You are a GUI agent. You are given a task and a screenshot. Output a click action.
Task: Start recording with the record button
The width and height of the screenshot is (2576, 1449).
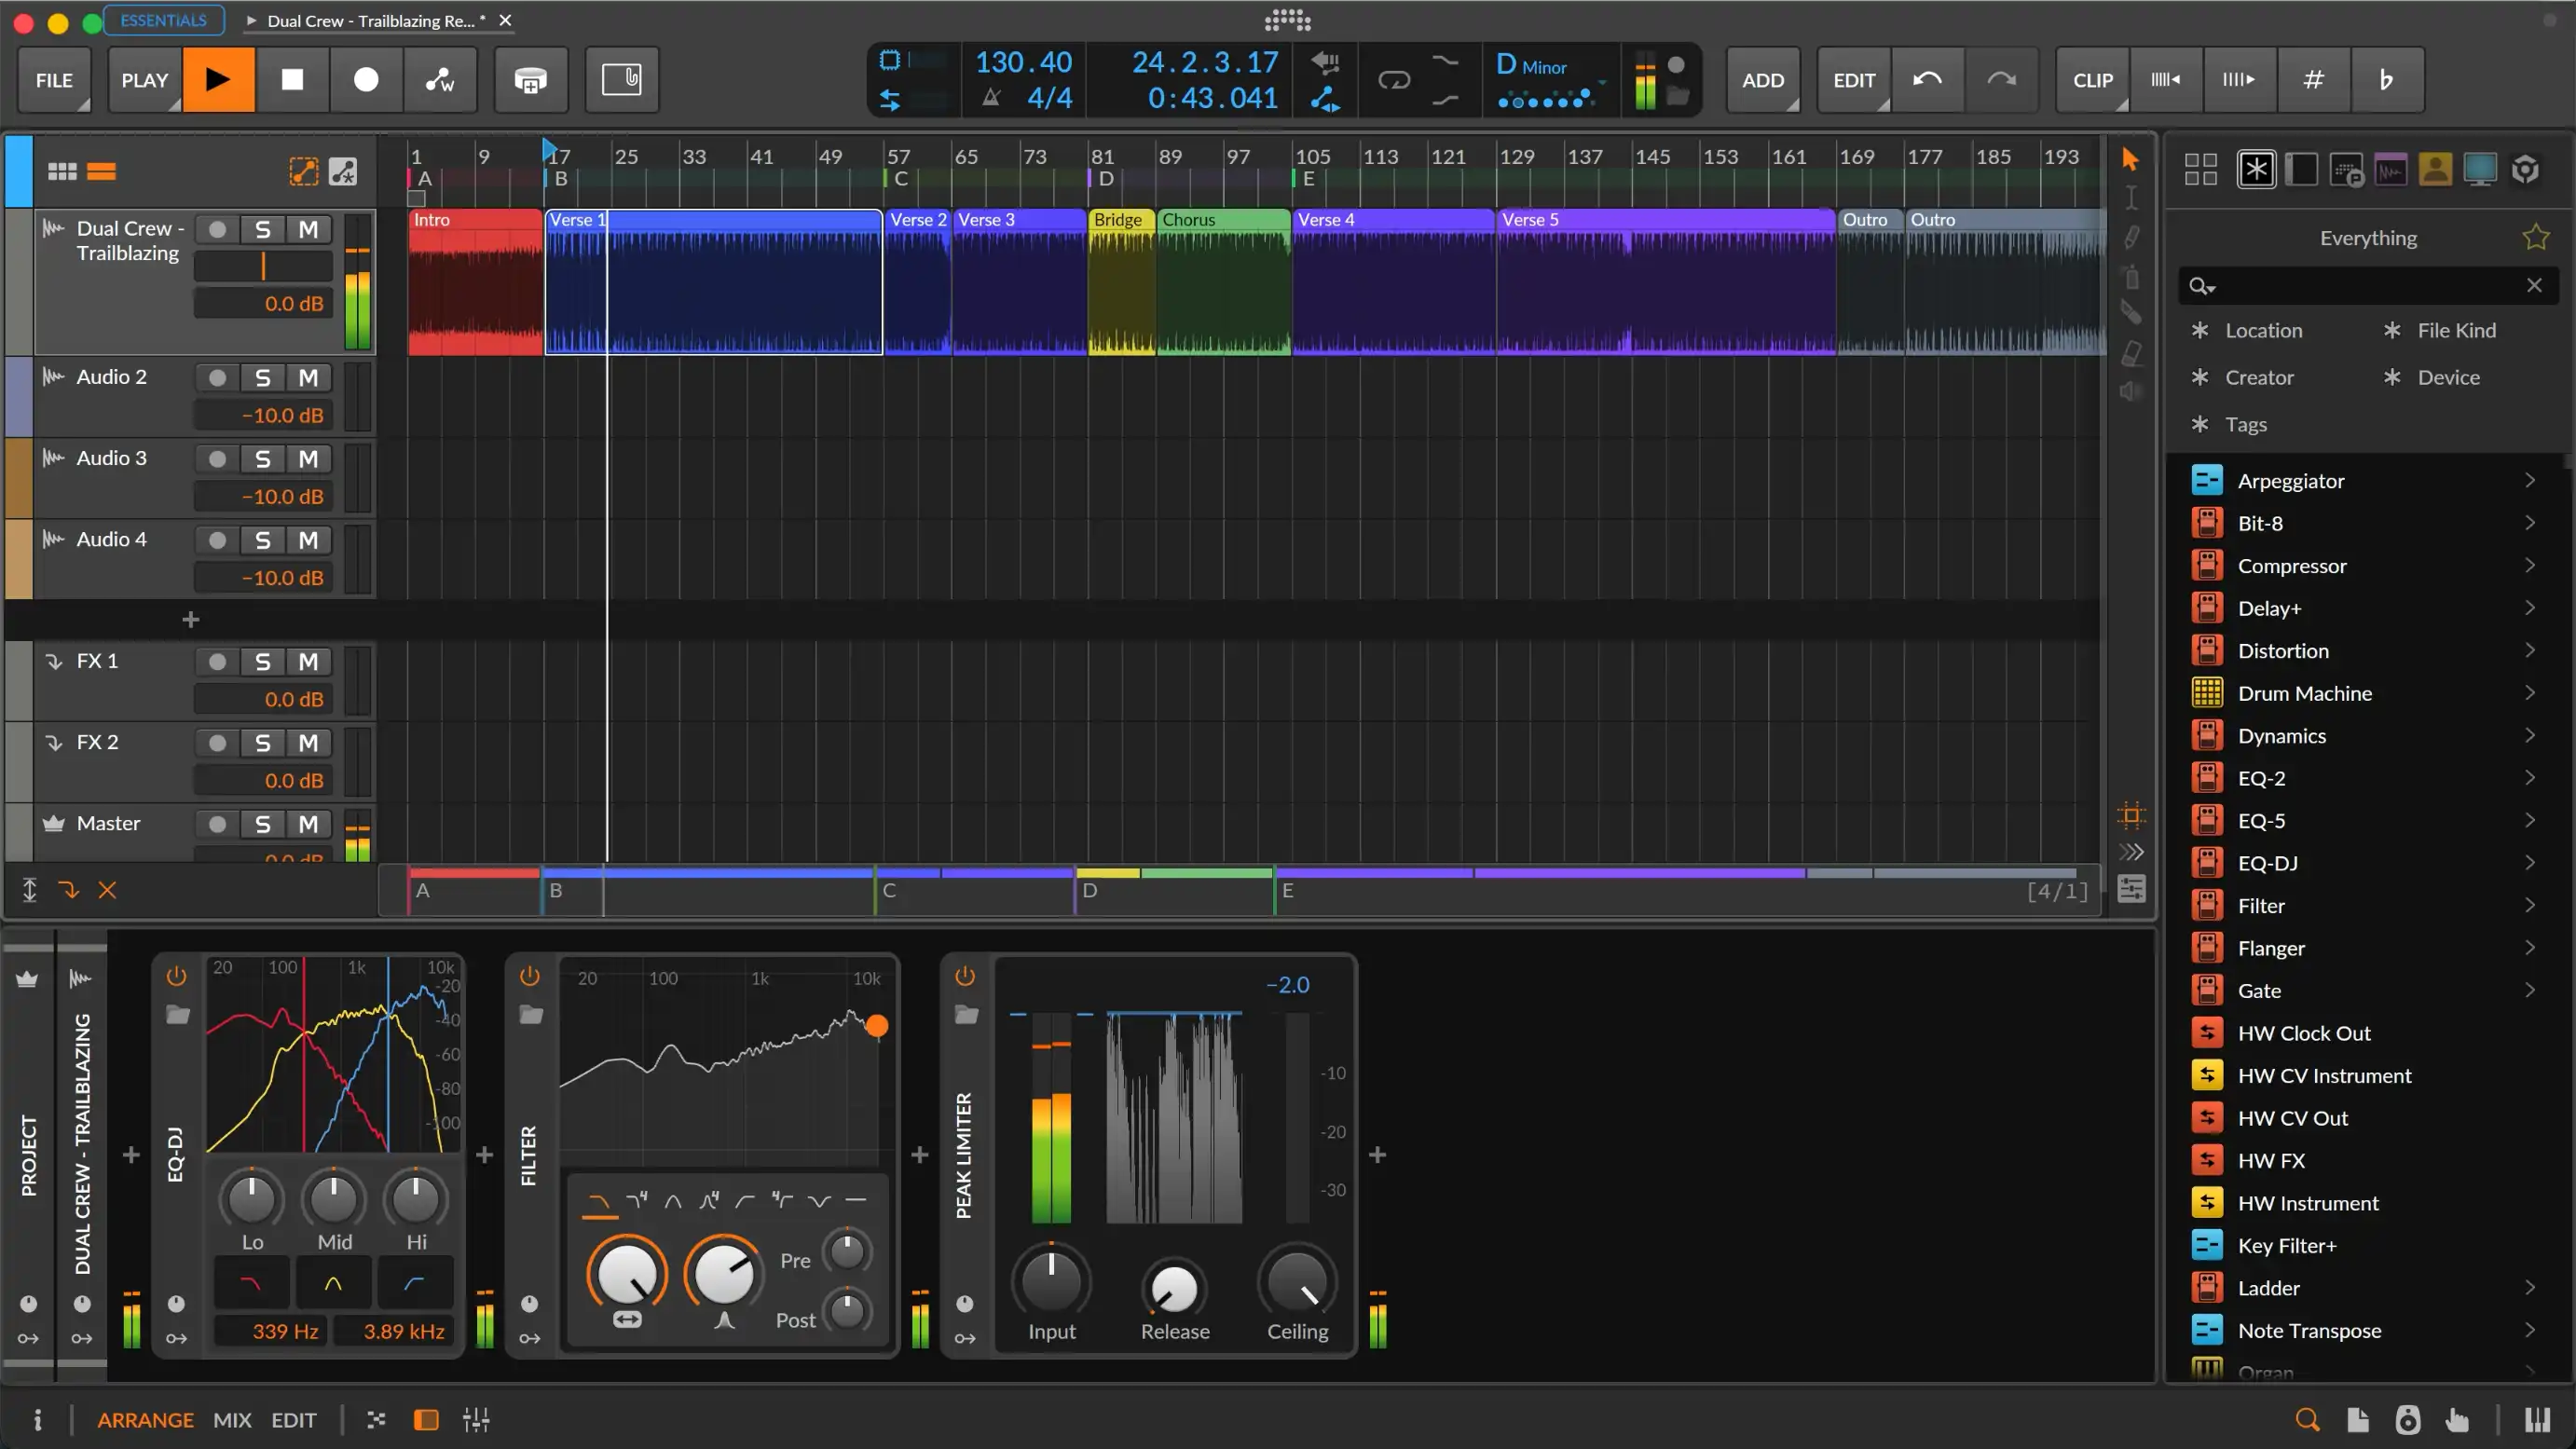366,80
